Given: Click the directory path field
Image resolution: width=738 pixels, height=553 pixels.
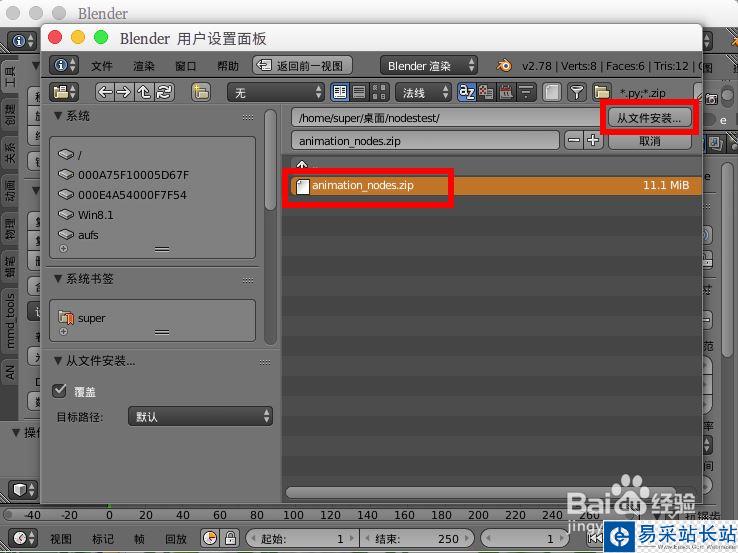Looking at the screenshot, I should pyautogui.click(x=446, y=118).
